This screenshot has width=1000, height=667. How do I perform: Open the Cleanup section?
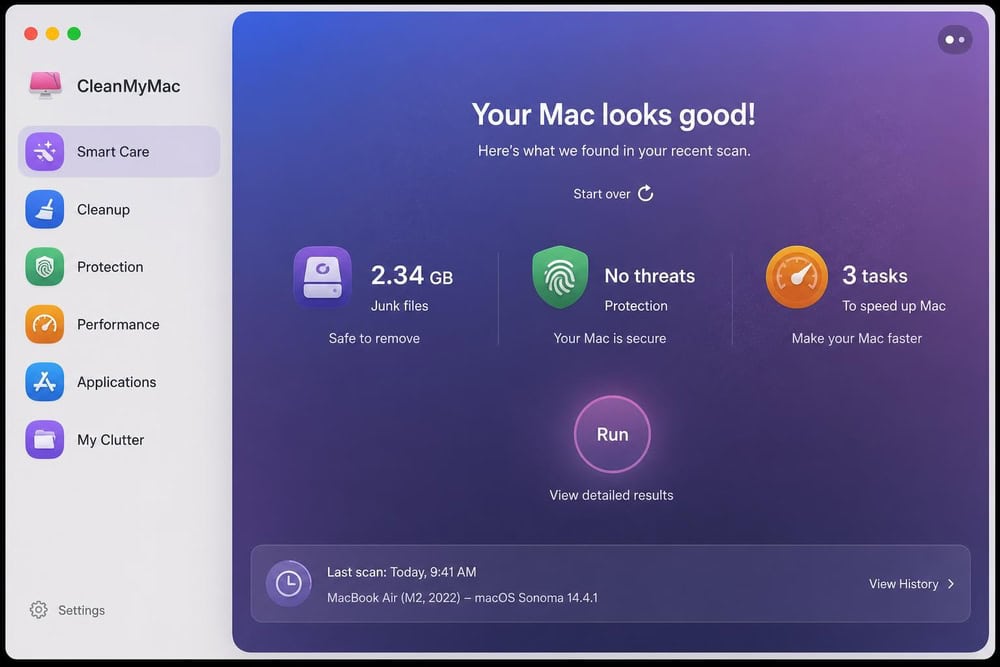119,209
